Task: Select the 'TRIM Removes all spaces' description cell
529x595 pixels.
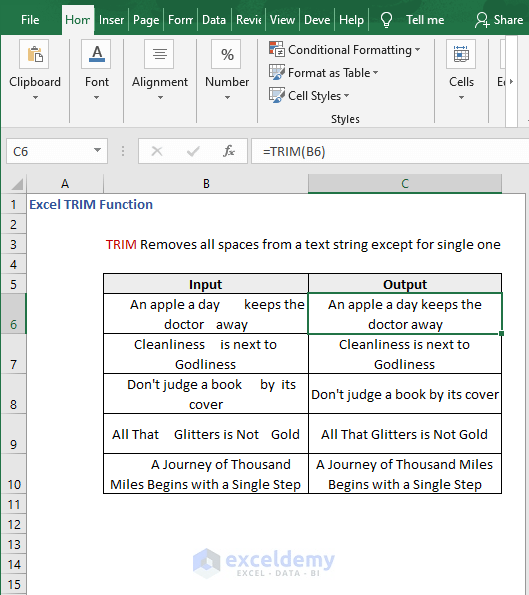Action: point(303,245)
